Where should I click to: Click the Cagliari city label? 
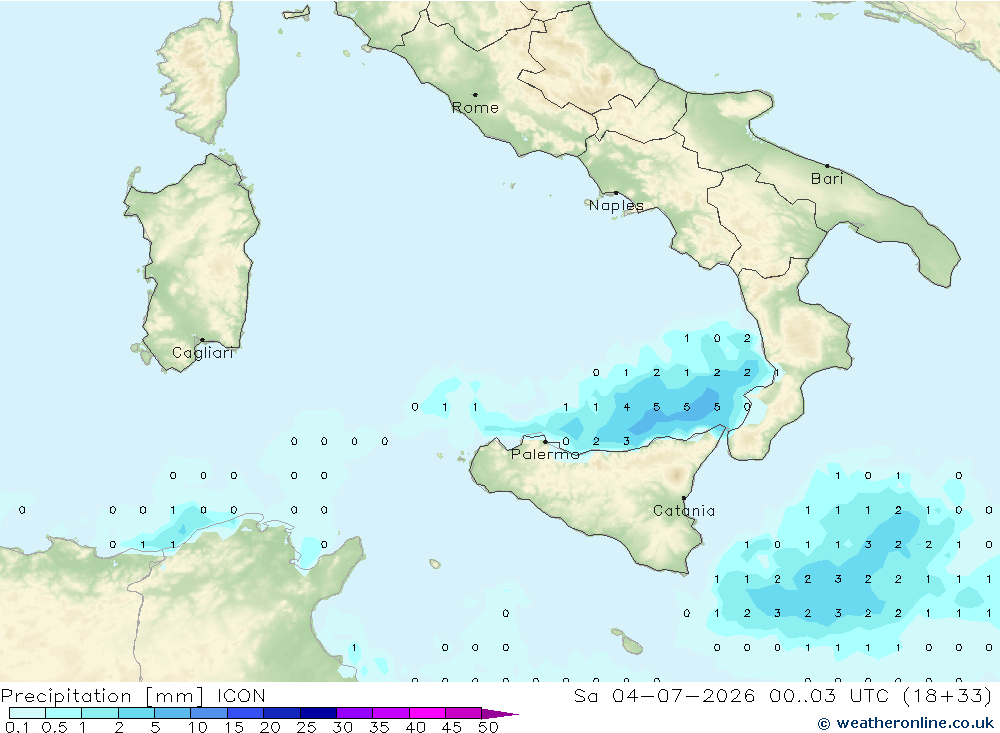coord(203,353)
